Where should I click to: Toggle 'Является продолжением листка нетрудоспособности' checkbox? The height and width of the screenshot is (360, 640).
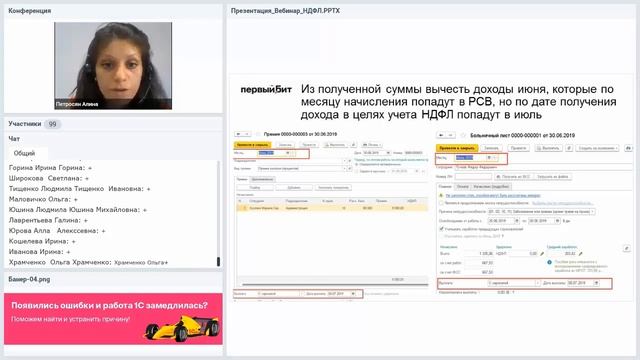(x=441, y=203)
